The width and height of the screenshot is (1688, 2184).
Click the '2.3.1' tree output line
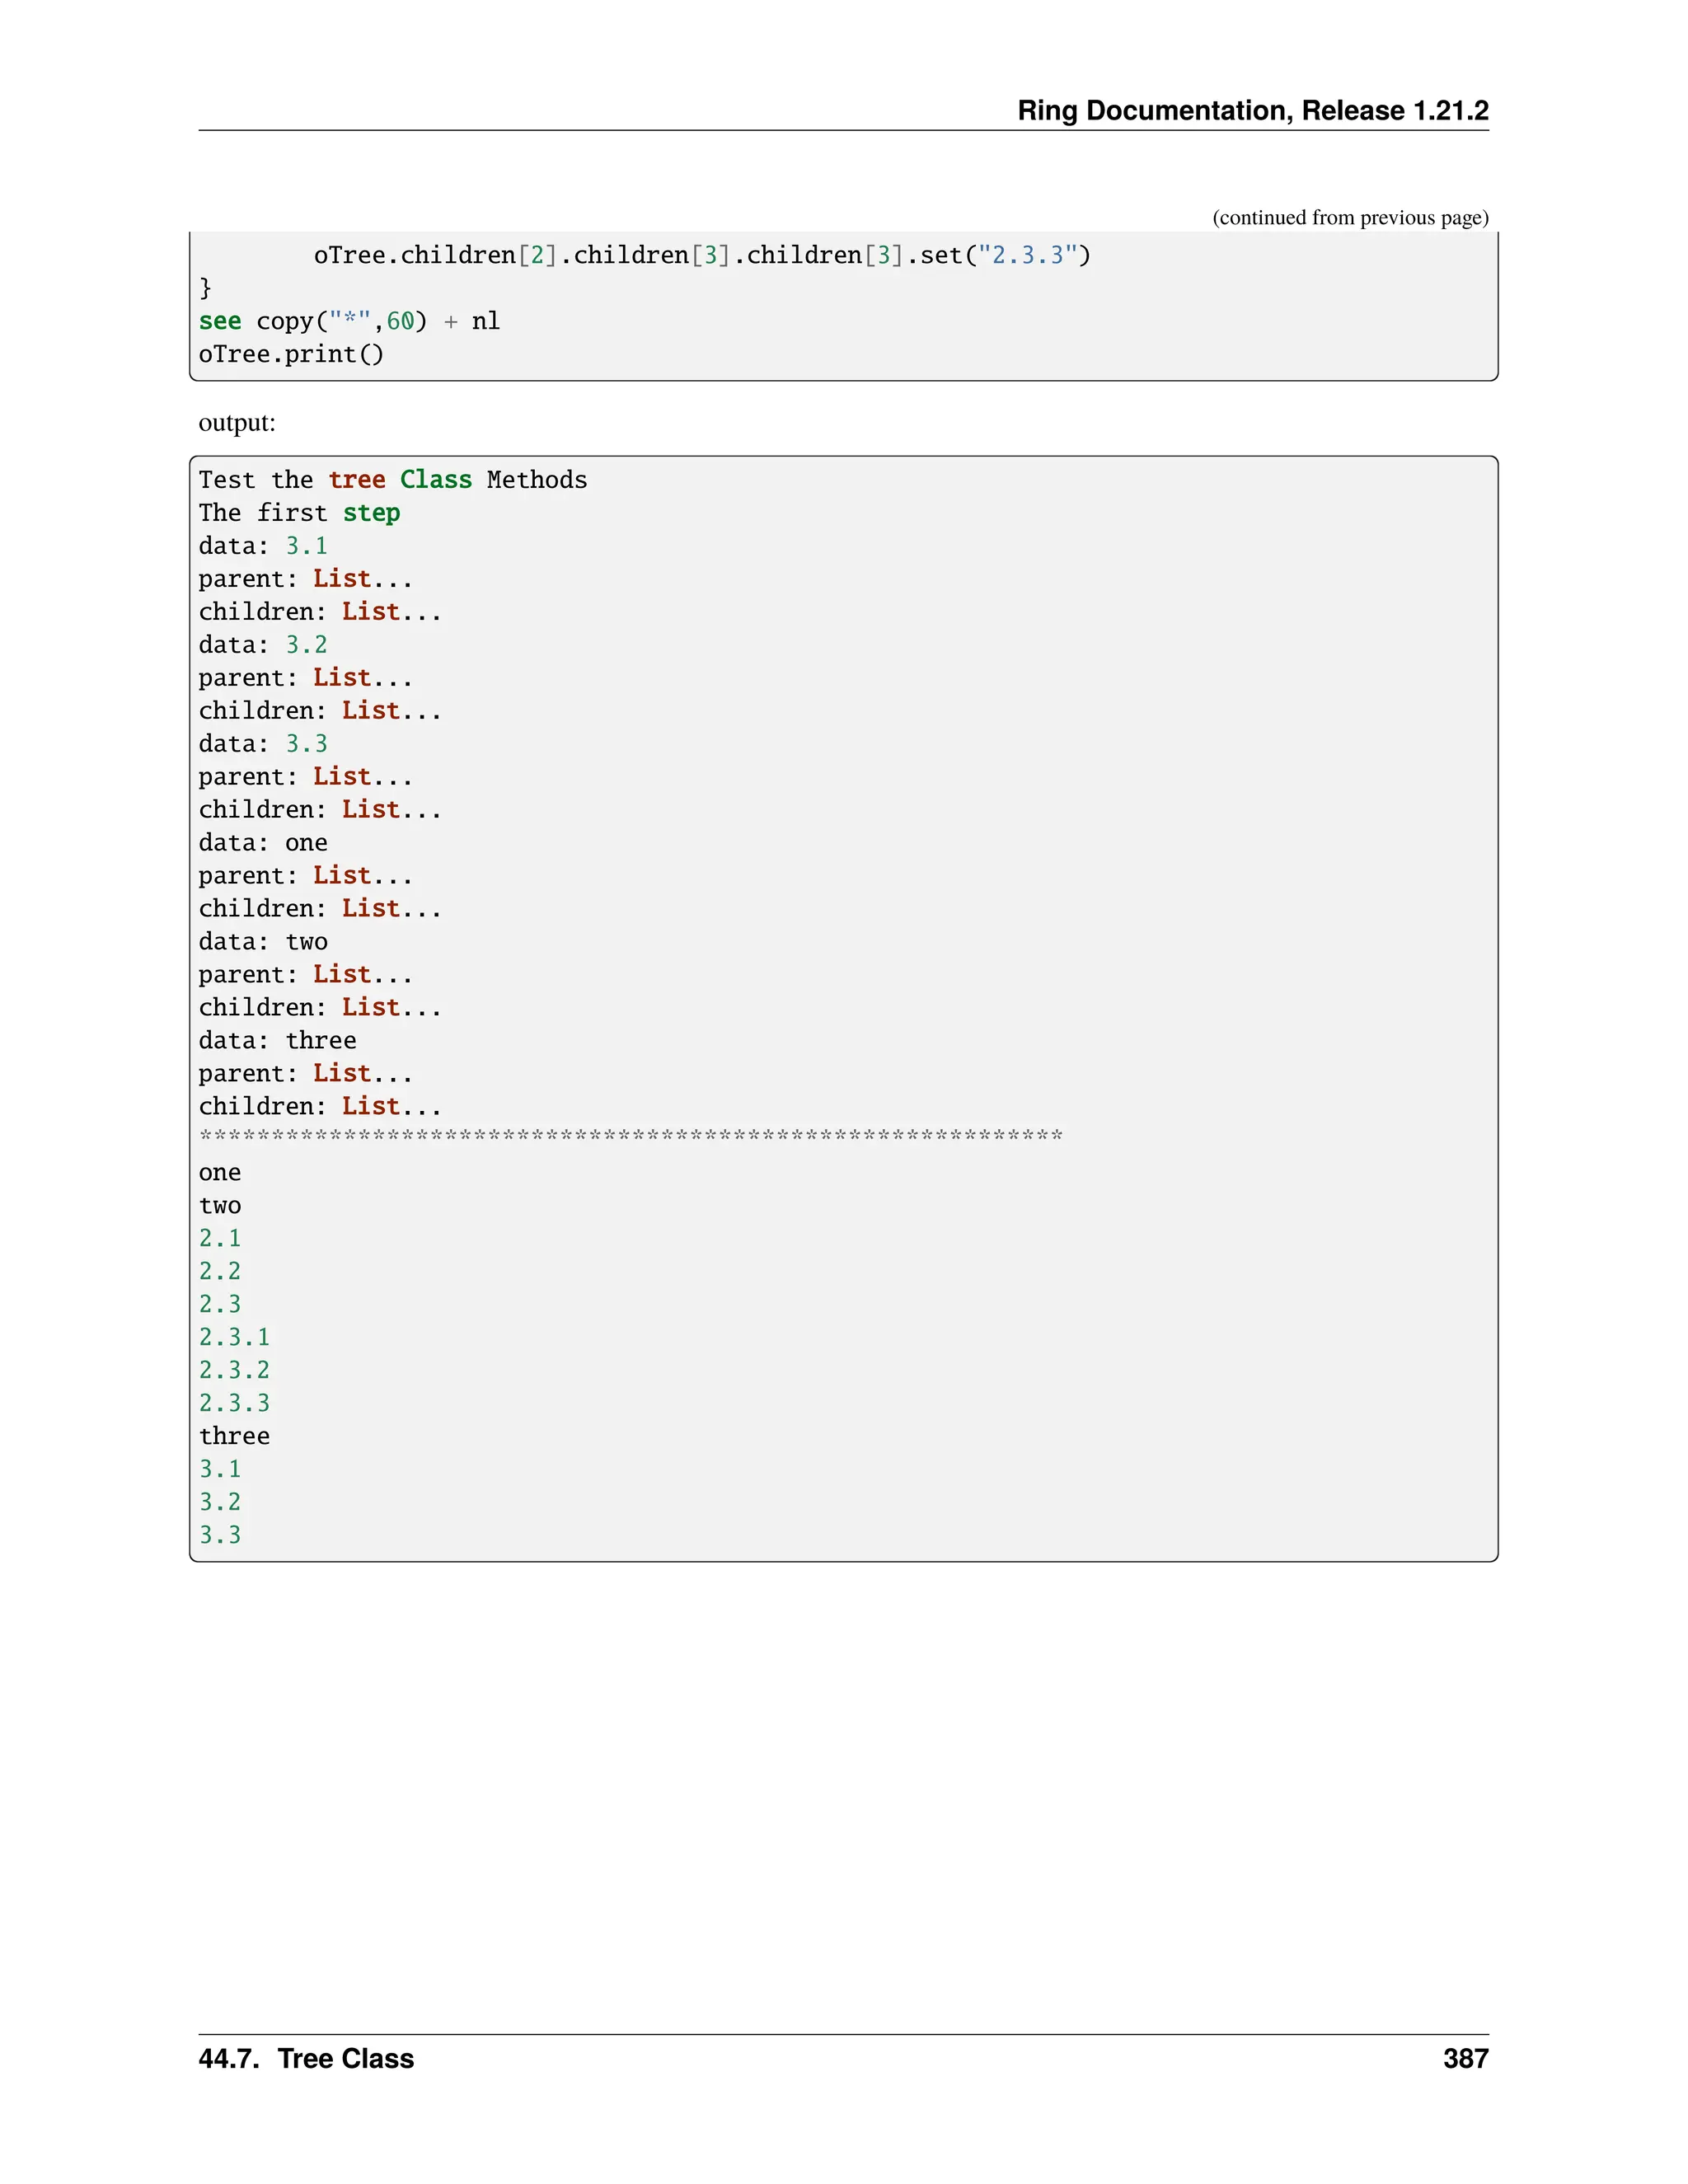click(x=234, y=1337)
